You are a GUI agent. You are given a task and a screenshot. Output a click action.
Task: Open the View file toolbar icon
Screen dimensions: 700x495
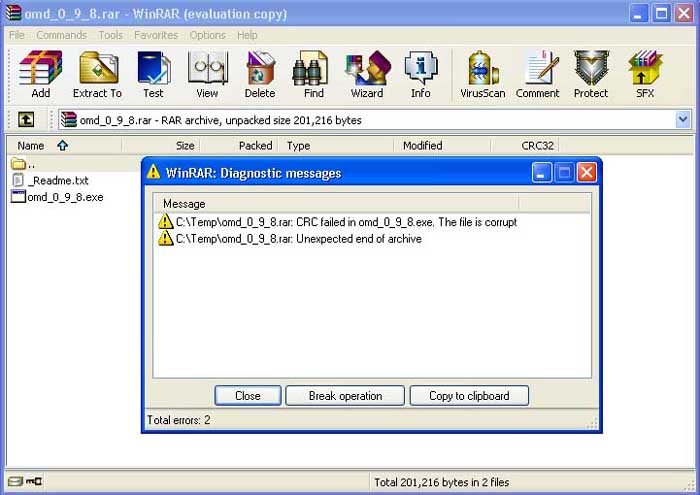pos(208,68)
